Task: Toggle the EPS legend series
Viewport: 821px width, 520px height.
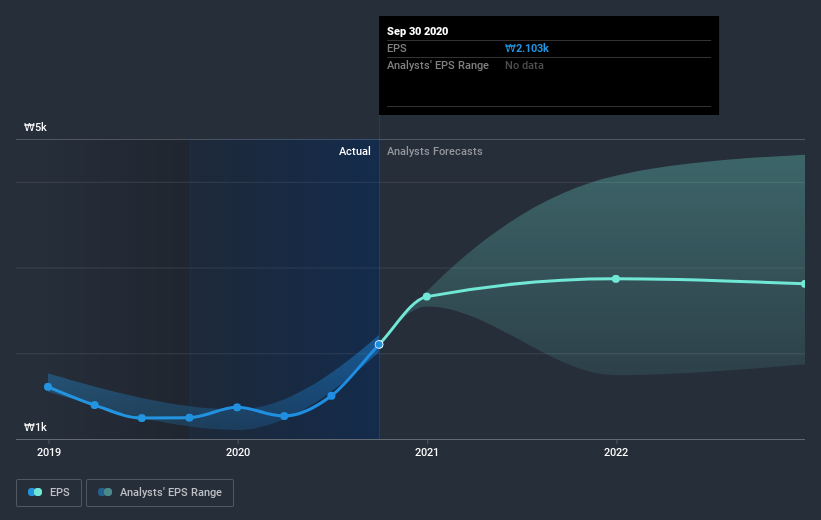Action: pyautogui.click(x=49, y=493)
